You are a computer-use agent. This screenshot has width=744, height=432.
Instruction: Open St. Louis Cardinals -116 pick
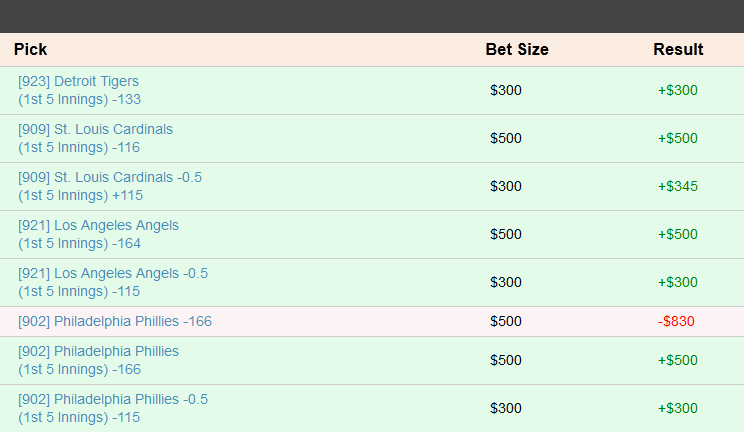coord(95,138)
